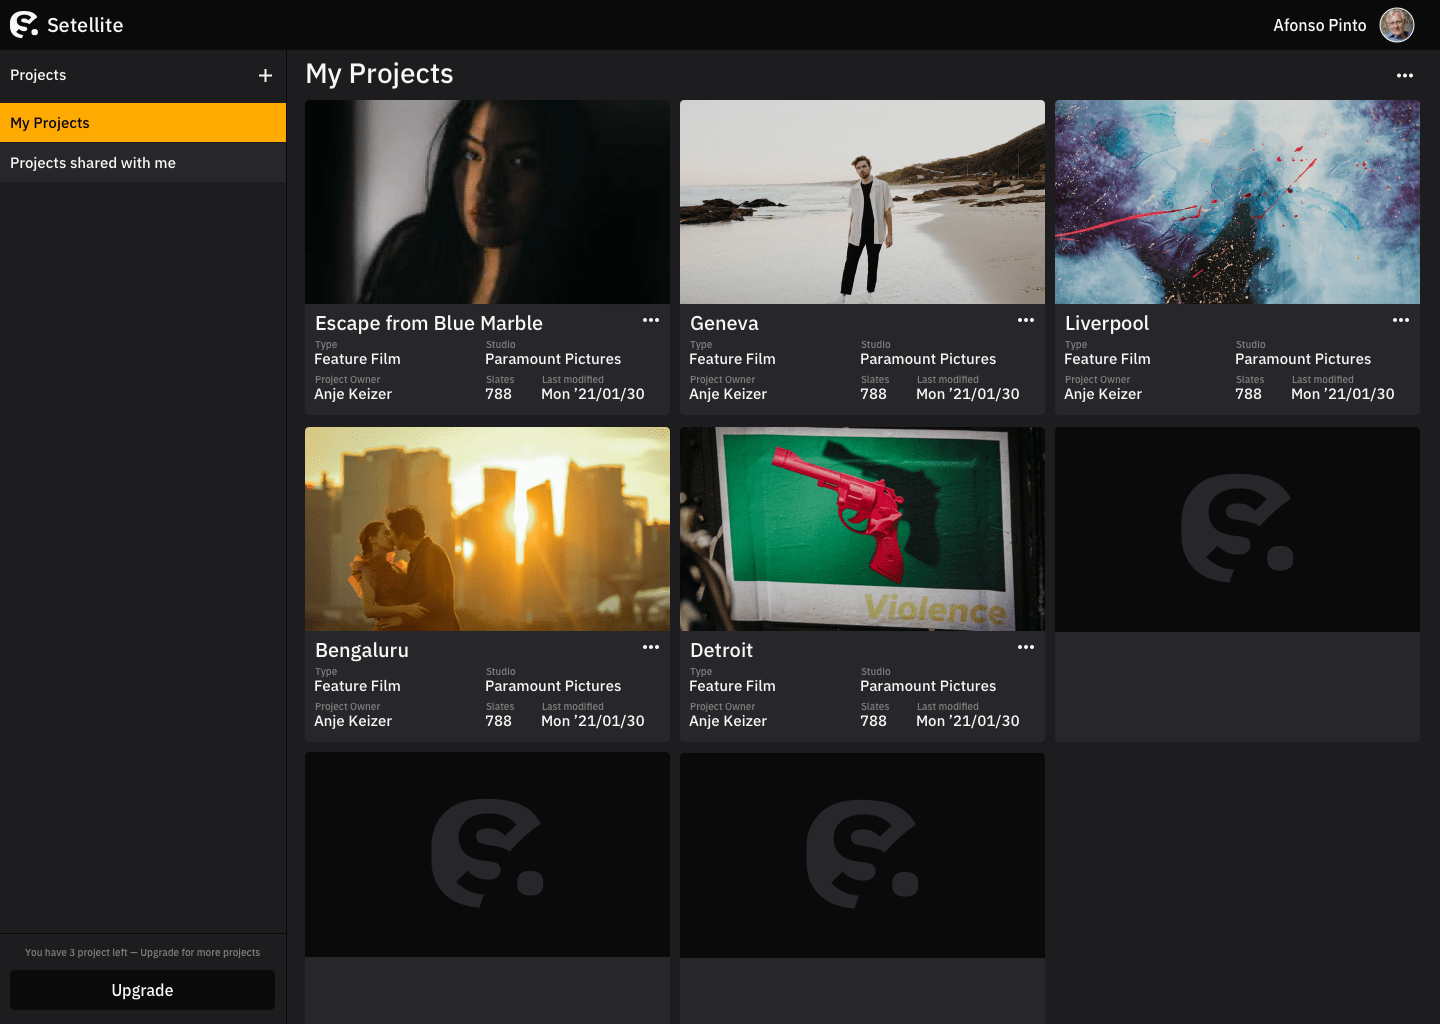The width and height of the screenshot is (1440, 1024).
Task: Open the Liverpool abstract art thumbnail
Action: click(x=1237, y=202)
